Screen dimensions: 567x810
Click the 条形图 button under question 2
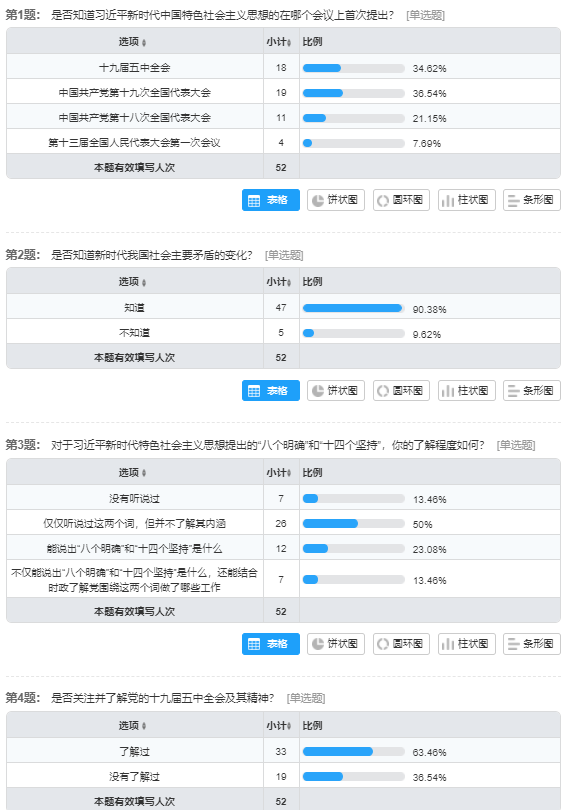531,391
